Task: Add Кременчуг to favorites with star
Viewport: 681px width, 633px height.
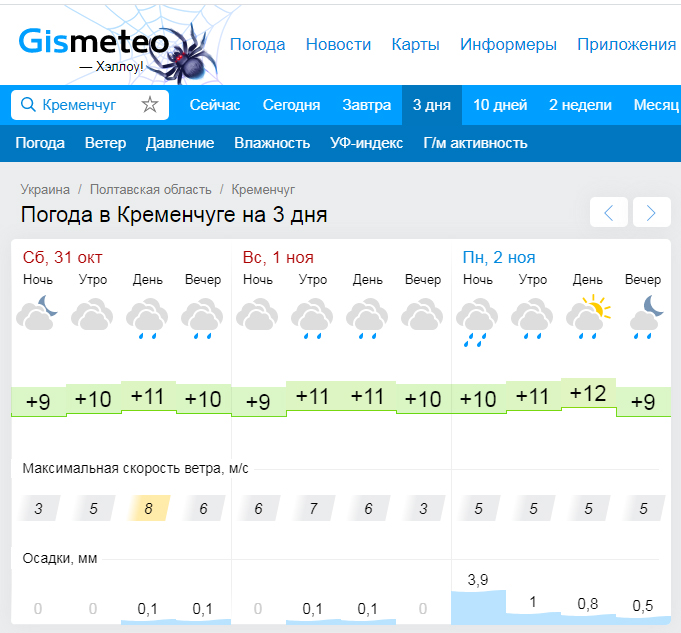Action: [150, 105]
